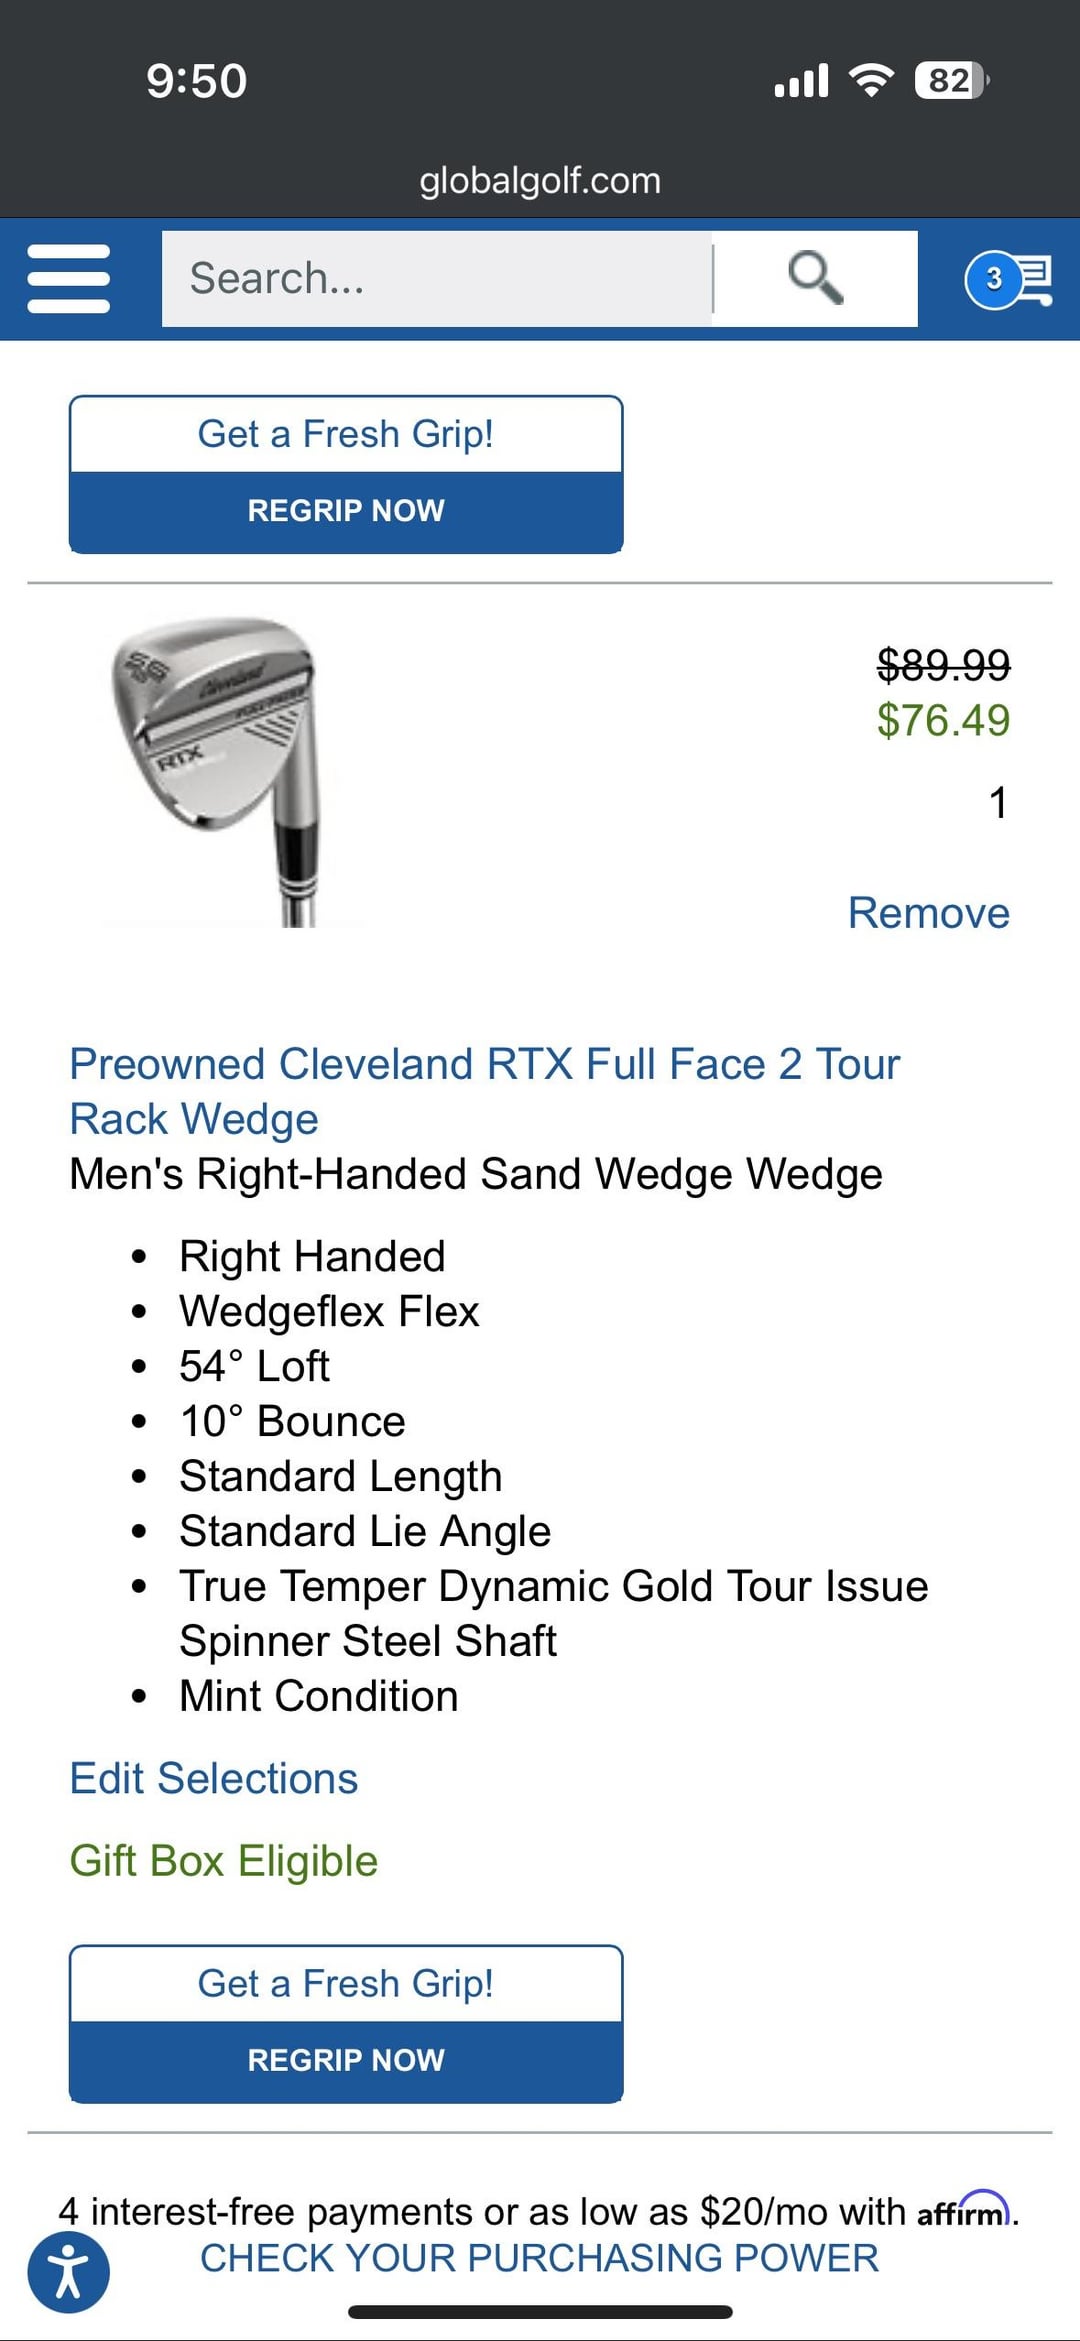Tap the battery indicator in status bar
This screenshot has height=2341, width=1080.
coord(951,81)
